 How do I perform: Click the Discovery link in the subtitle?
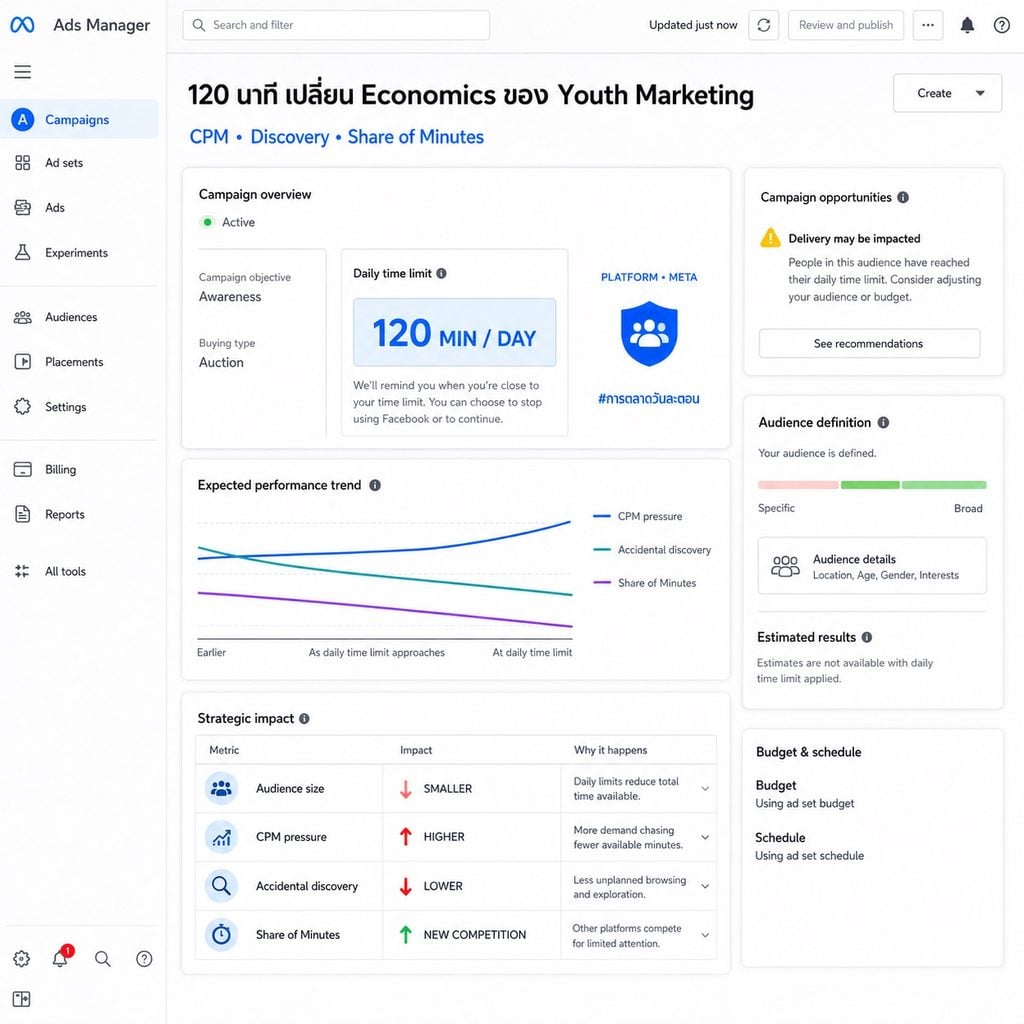click(x=290, y=137)
